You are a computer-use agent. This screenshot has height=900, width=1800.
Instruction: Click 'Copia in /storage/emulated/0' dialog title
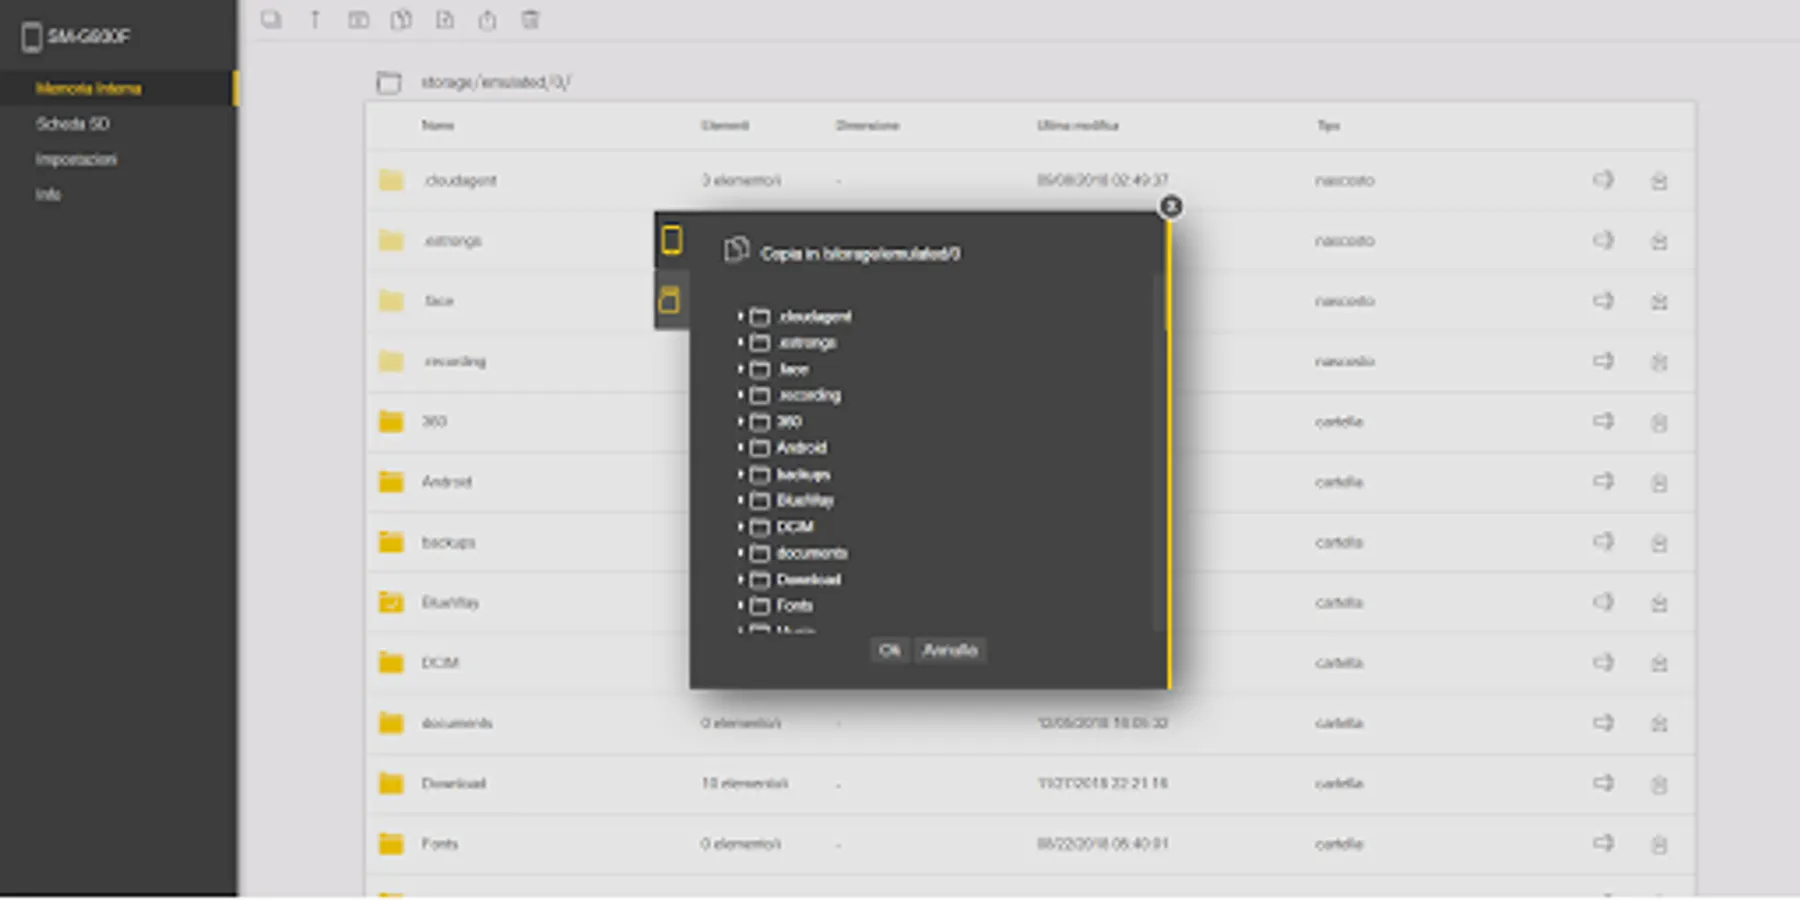click(860, 254)
